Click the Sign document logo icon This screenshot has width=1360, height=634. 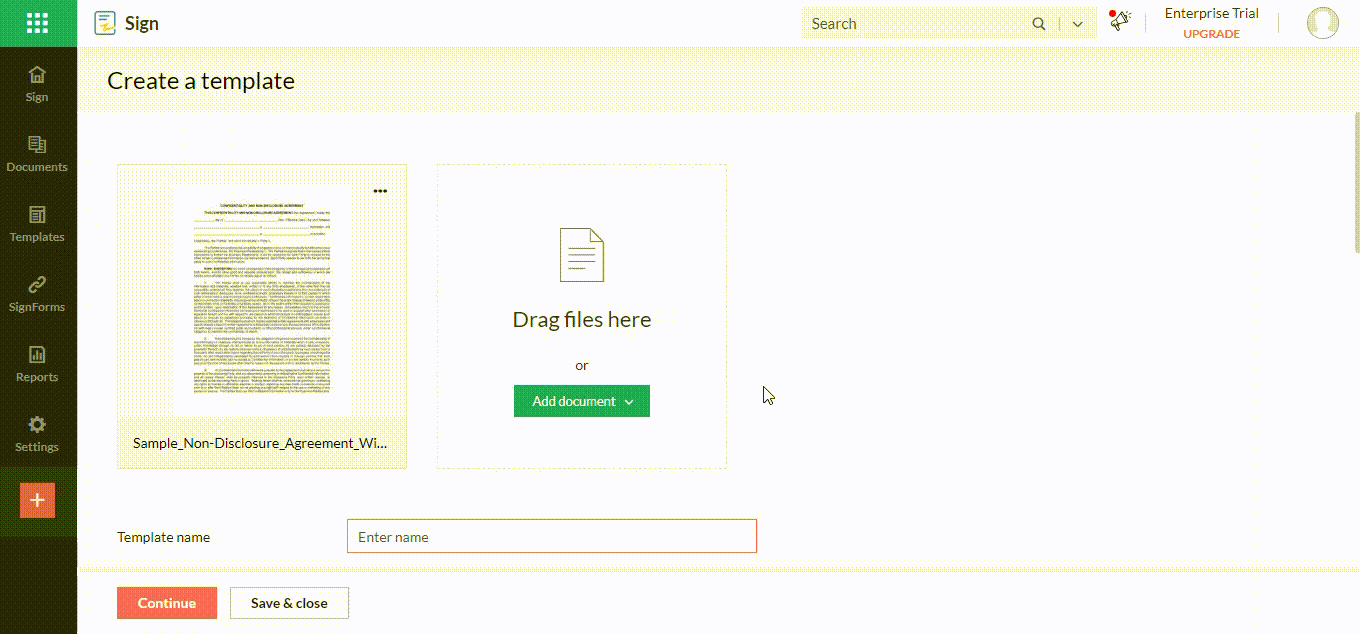click(103, 22)
